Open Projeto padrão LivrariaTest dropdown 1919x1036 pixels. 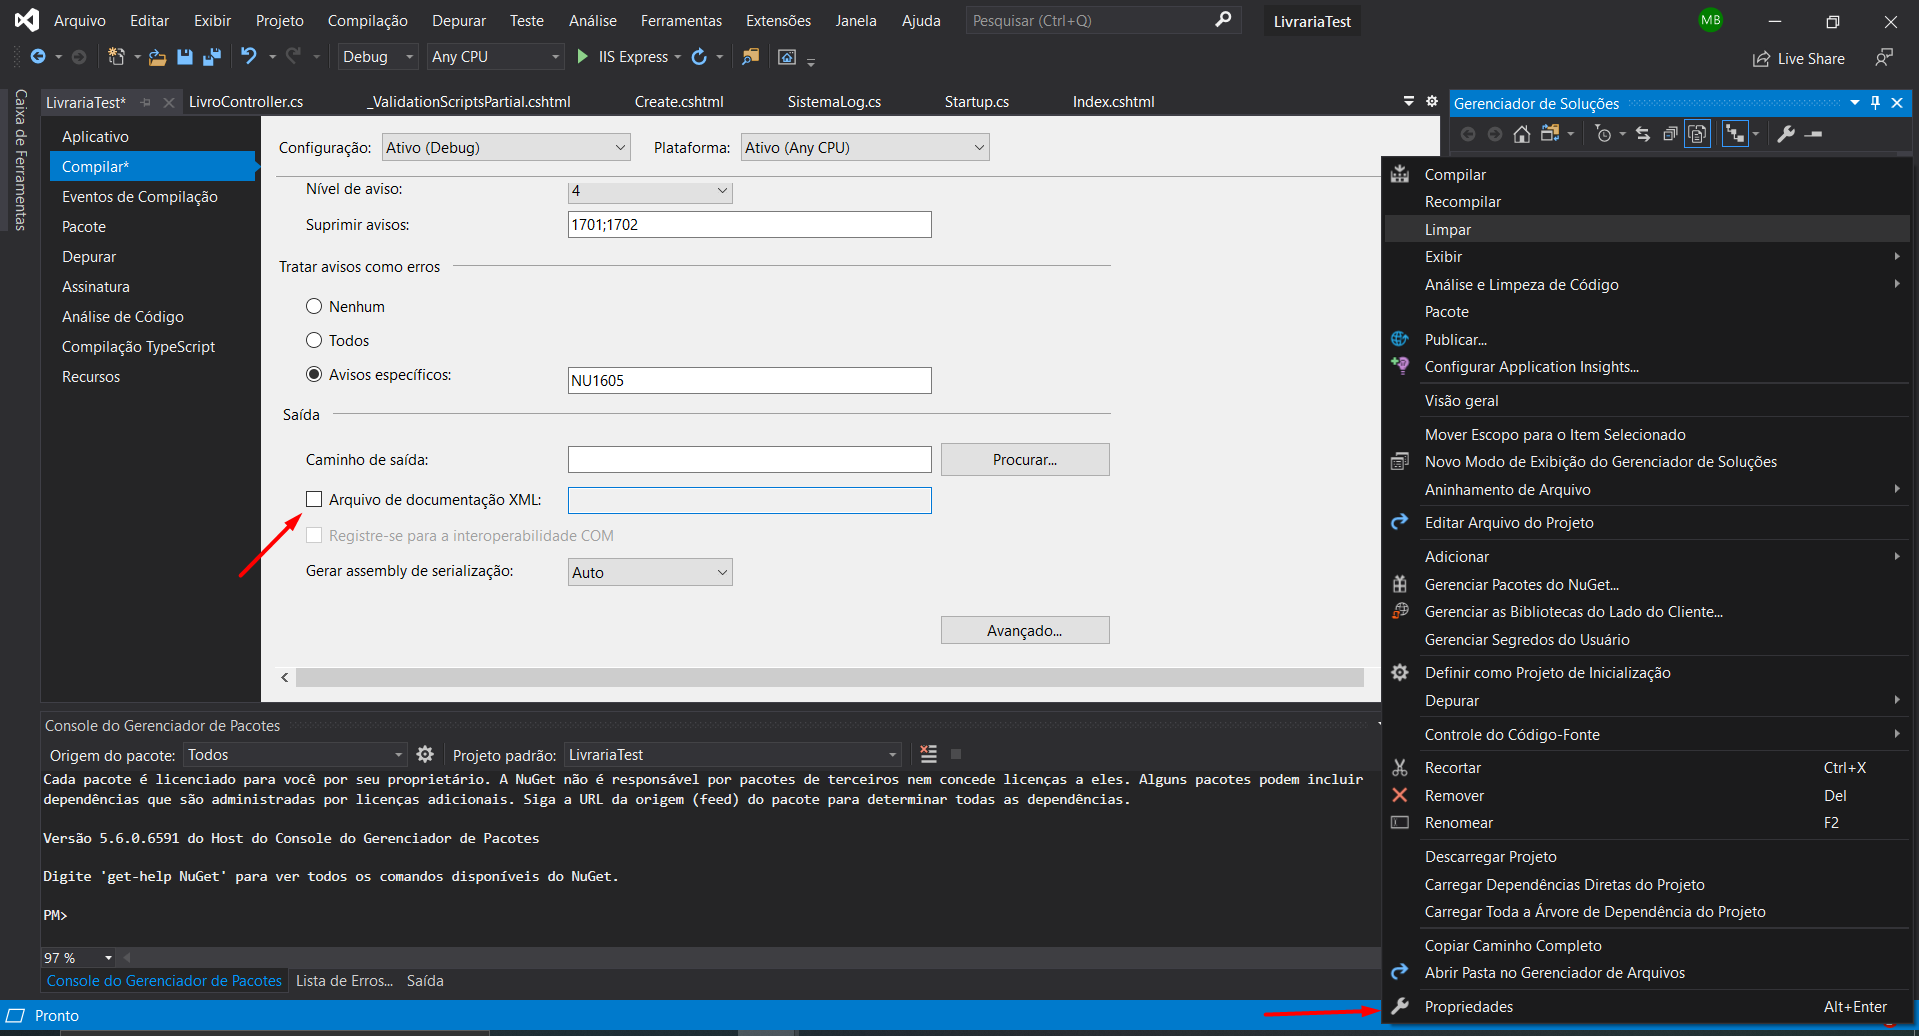(732, 755)
